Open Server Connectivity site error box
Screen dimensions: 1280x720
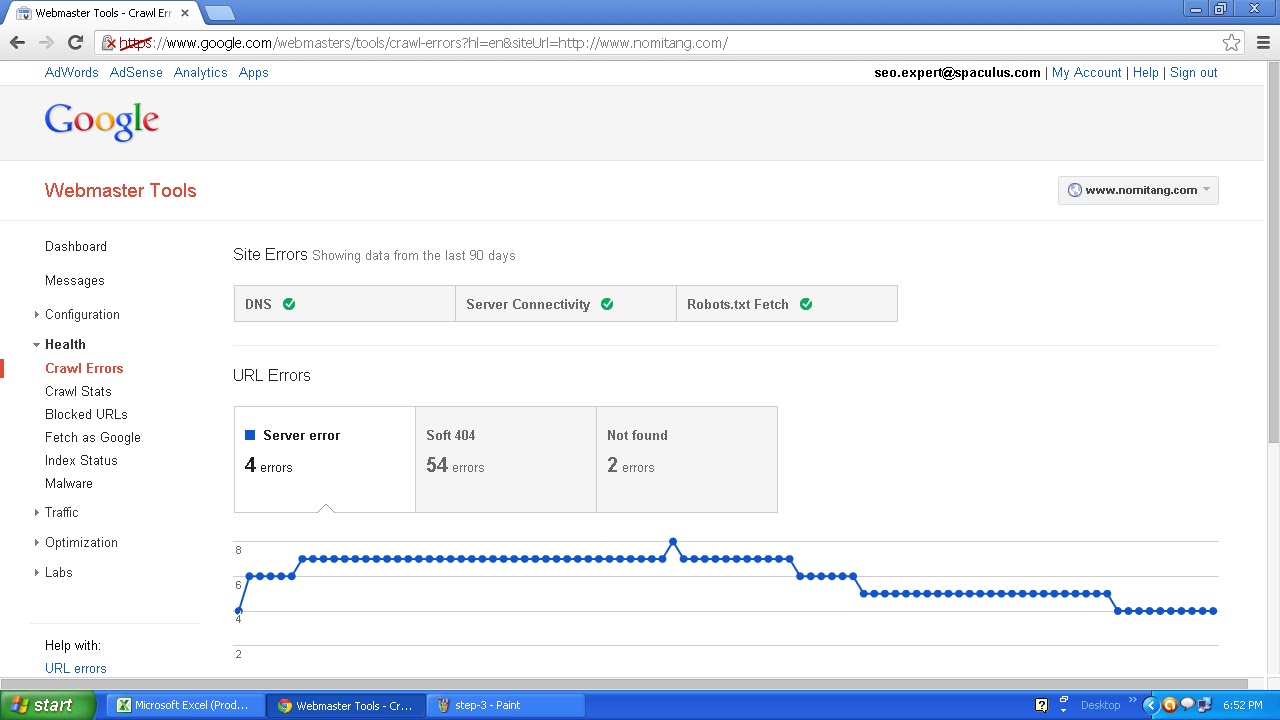(566, 304)
